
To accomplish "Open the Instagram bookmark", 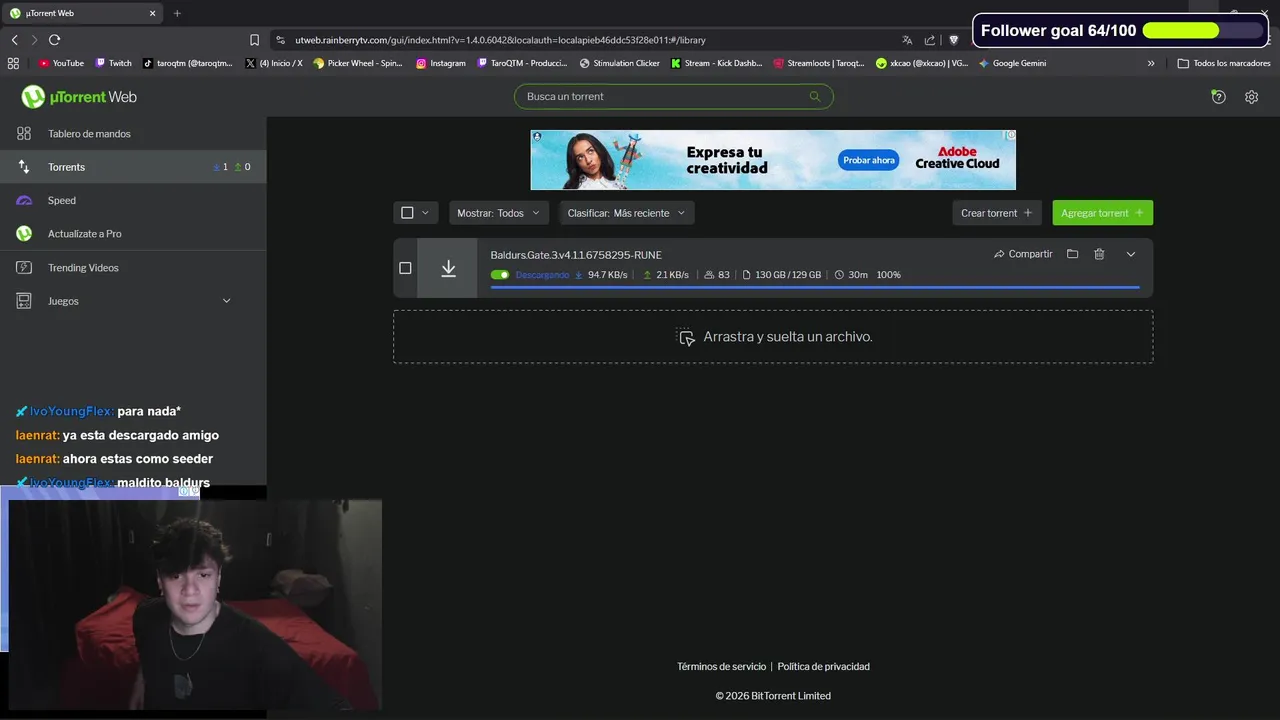I will pos(441,63).
